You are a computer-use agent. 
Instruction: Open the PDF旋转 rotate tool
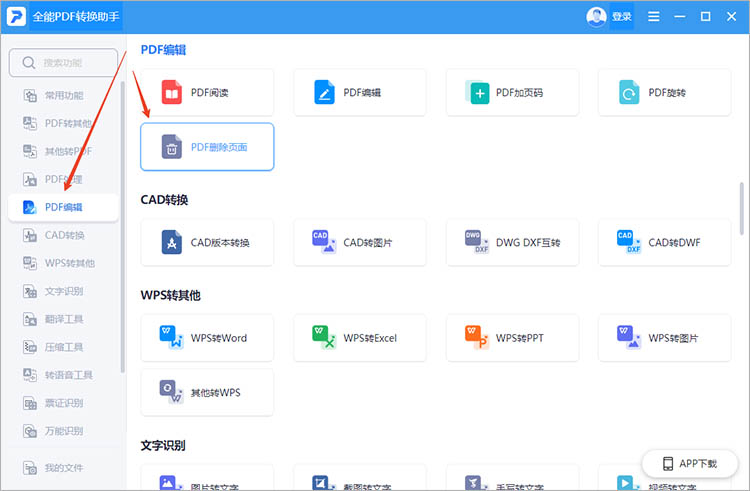(x=665, y=92)
